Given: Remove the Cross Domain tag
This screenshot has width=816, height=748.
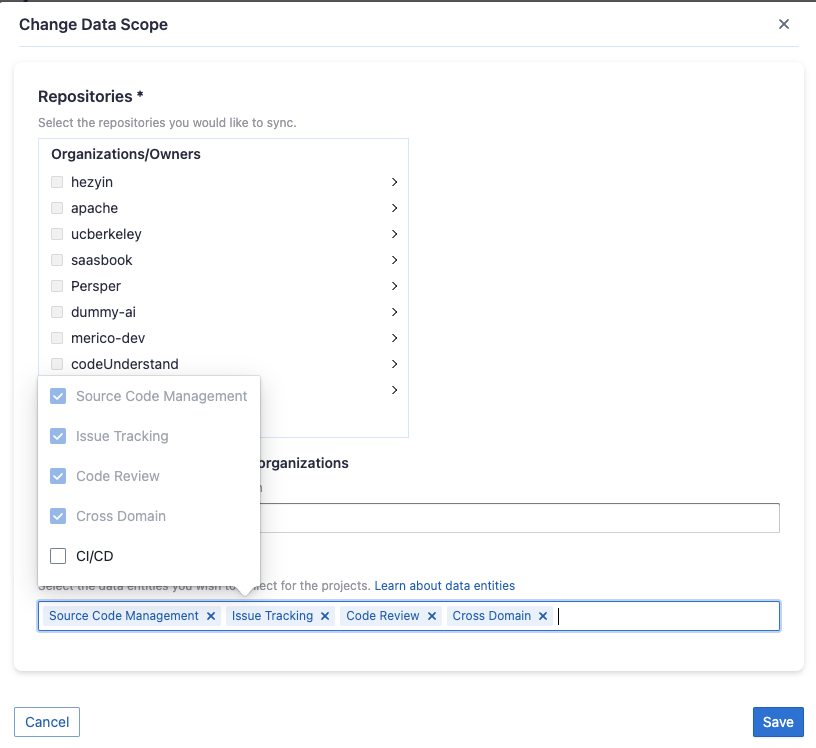Looking at the screenshot, I should [543, 616].
